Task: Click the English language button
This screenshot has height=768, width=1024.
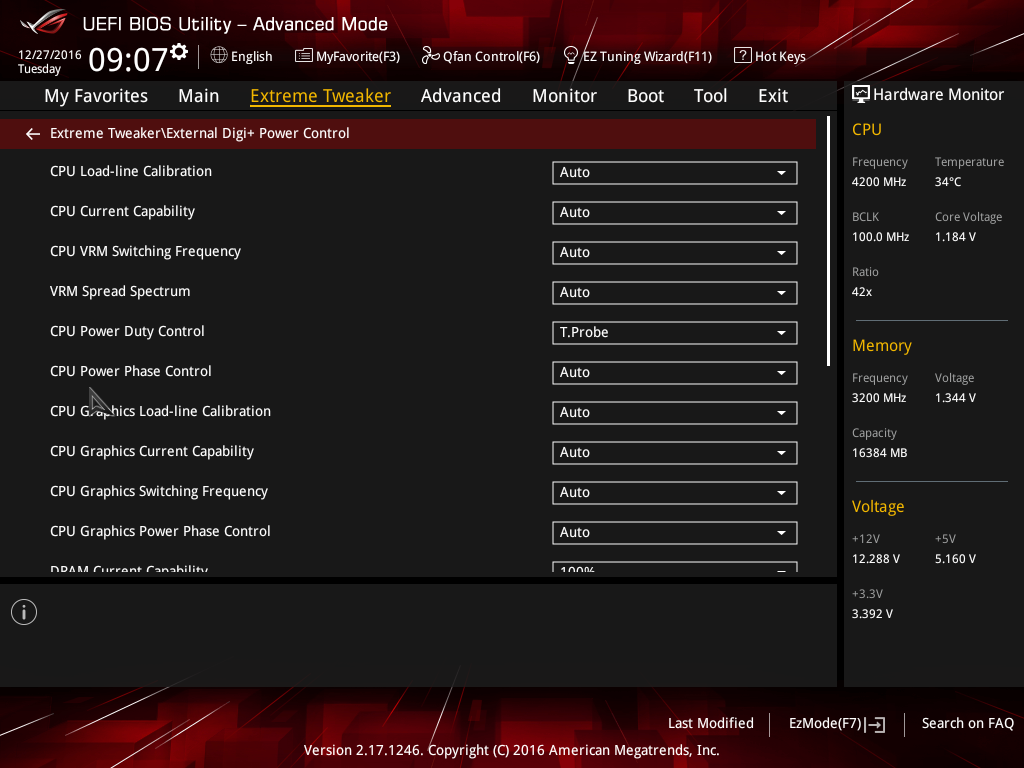Action: (242, 56)
